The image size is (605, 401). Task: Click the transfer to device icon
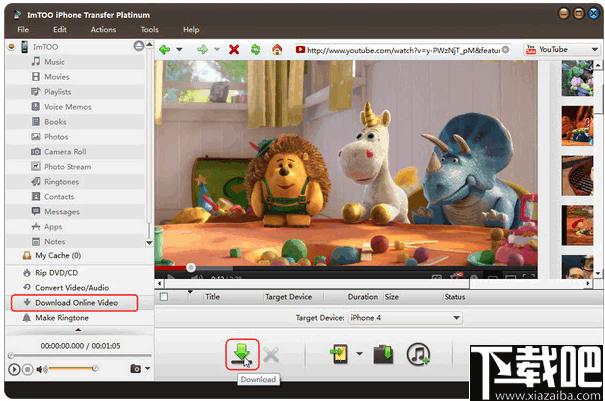point(340,354)
